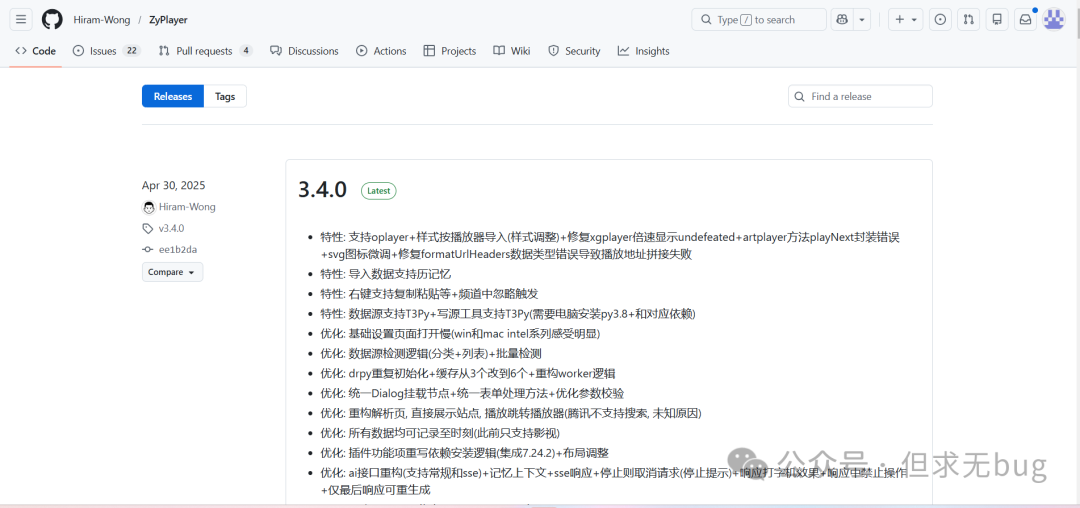Screen dimensions: 1080x508
Task: Go to the Pull requests tab
Action: pos(204,51)
